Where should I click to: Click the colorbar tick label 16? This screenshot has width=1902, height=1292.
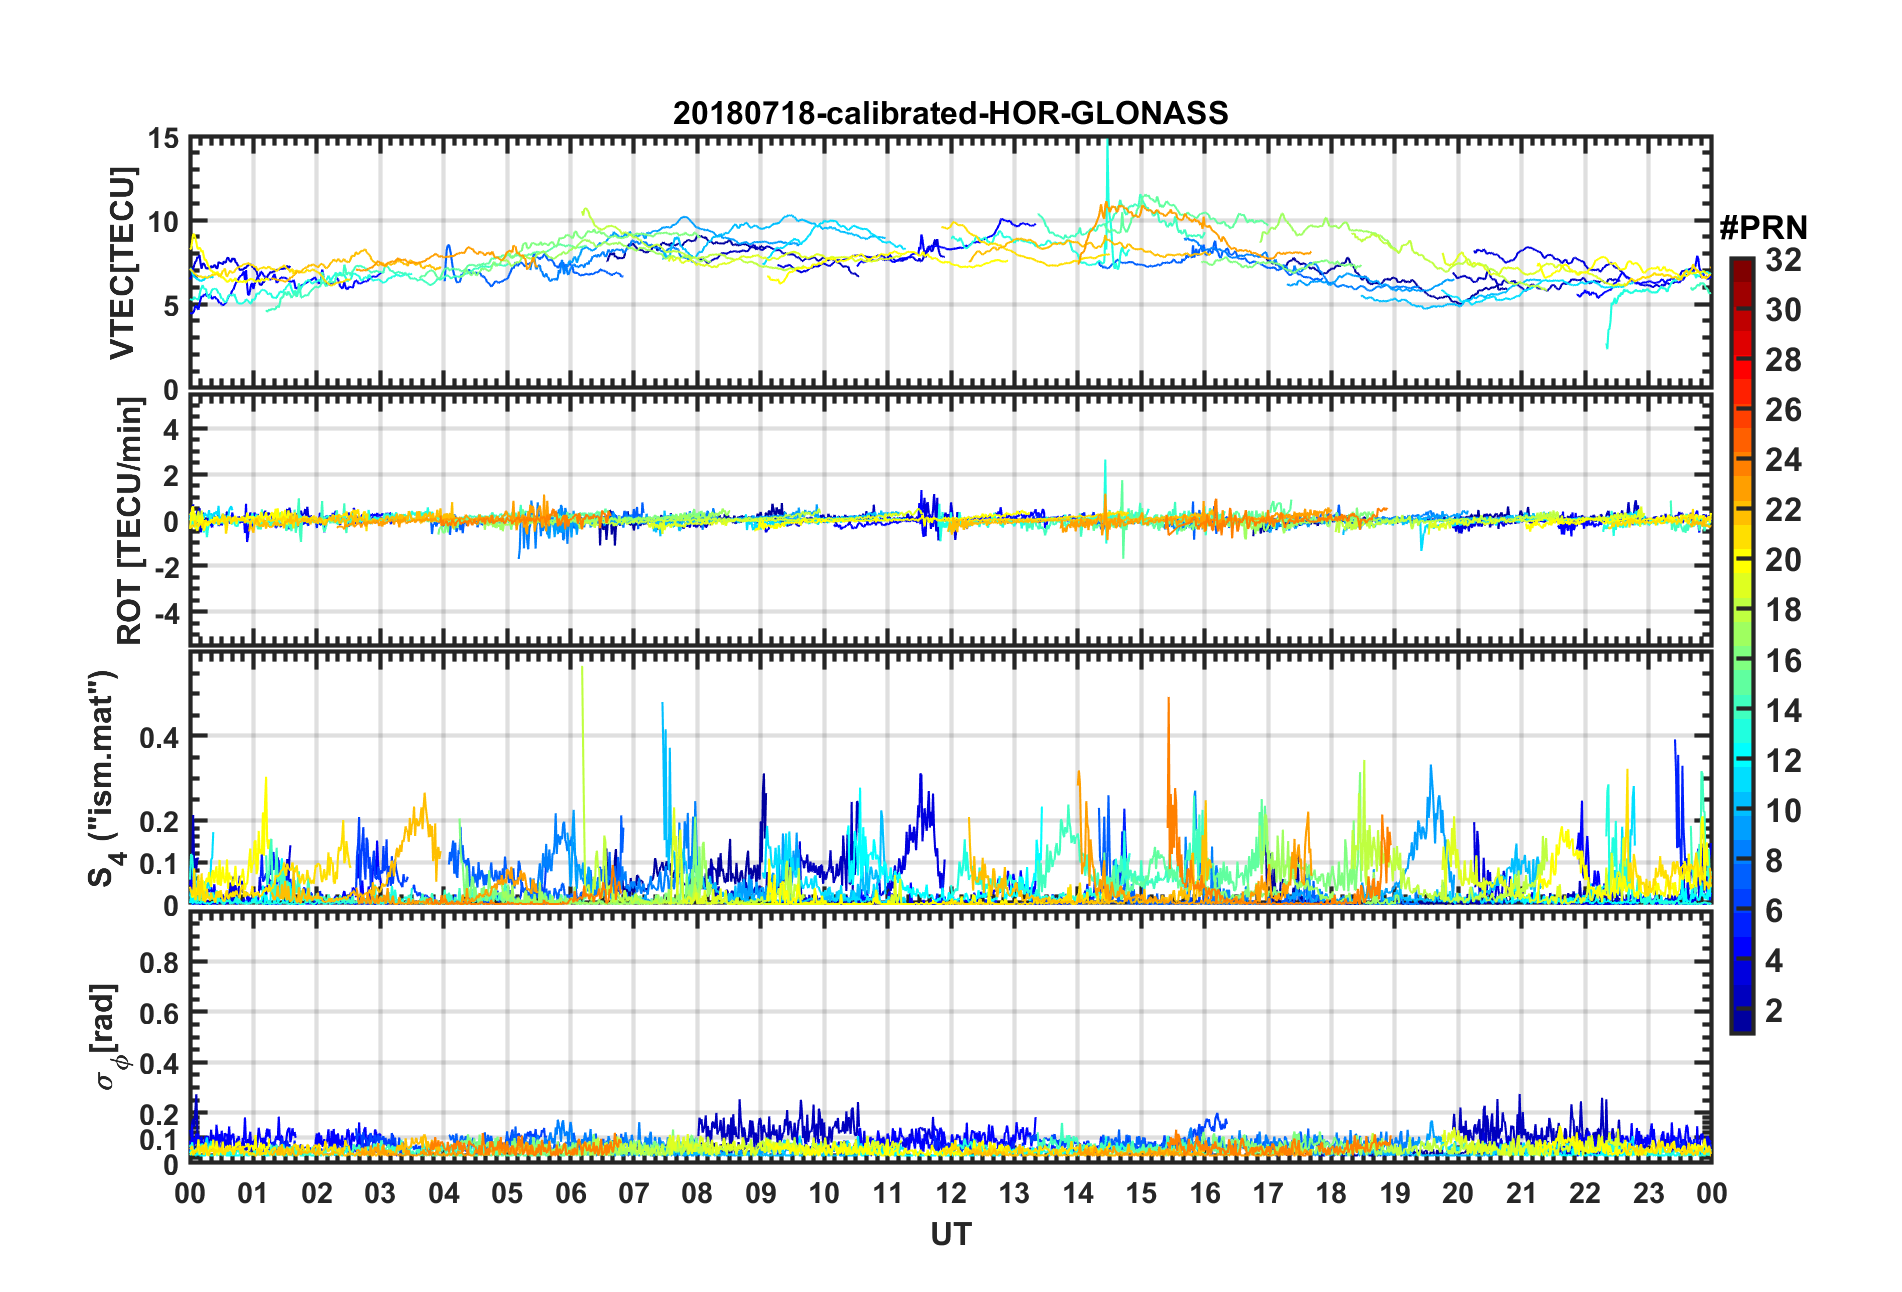click(x=1783, y=661)
